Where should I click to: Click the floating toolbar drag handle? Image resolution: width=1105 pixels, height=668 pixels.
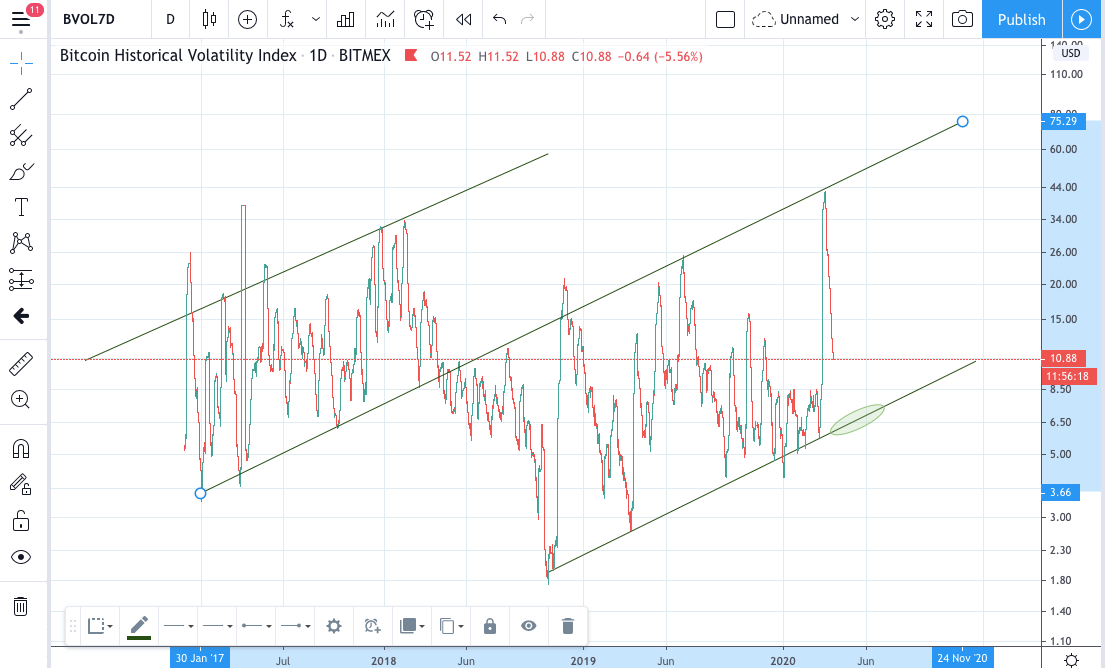[73, 626]
